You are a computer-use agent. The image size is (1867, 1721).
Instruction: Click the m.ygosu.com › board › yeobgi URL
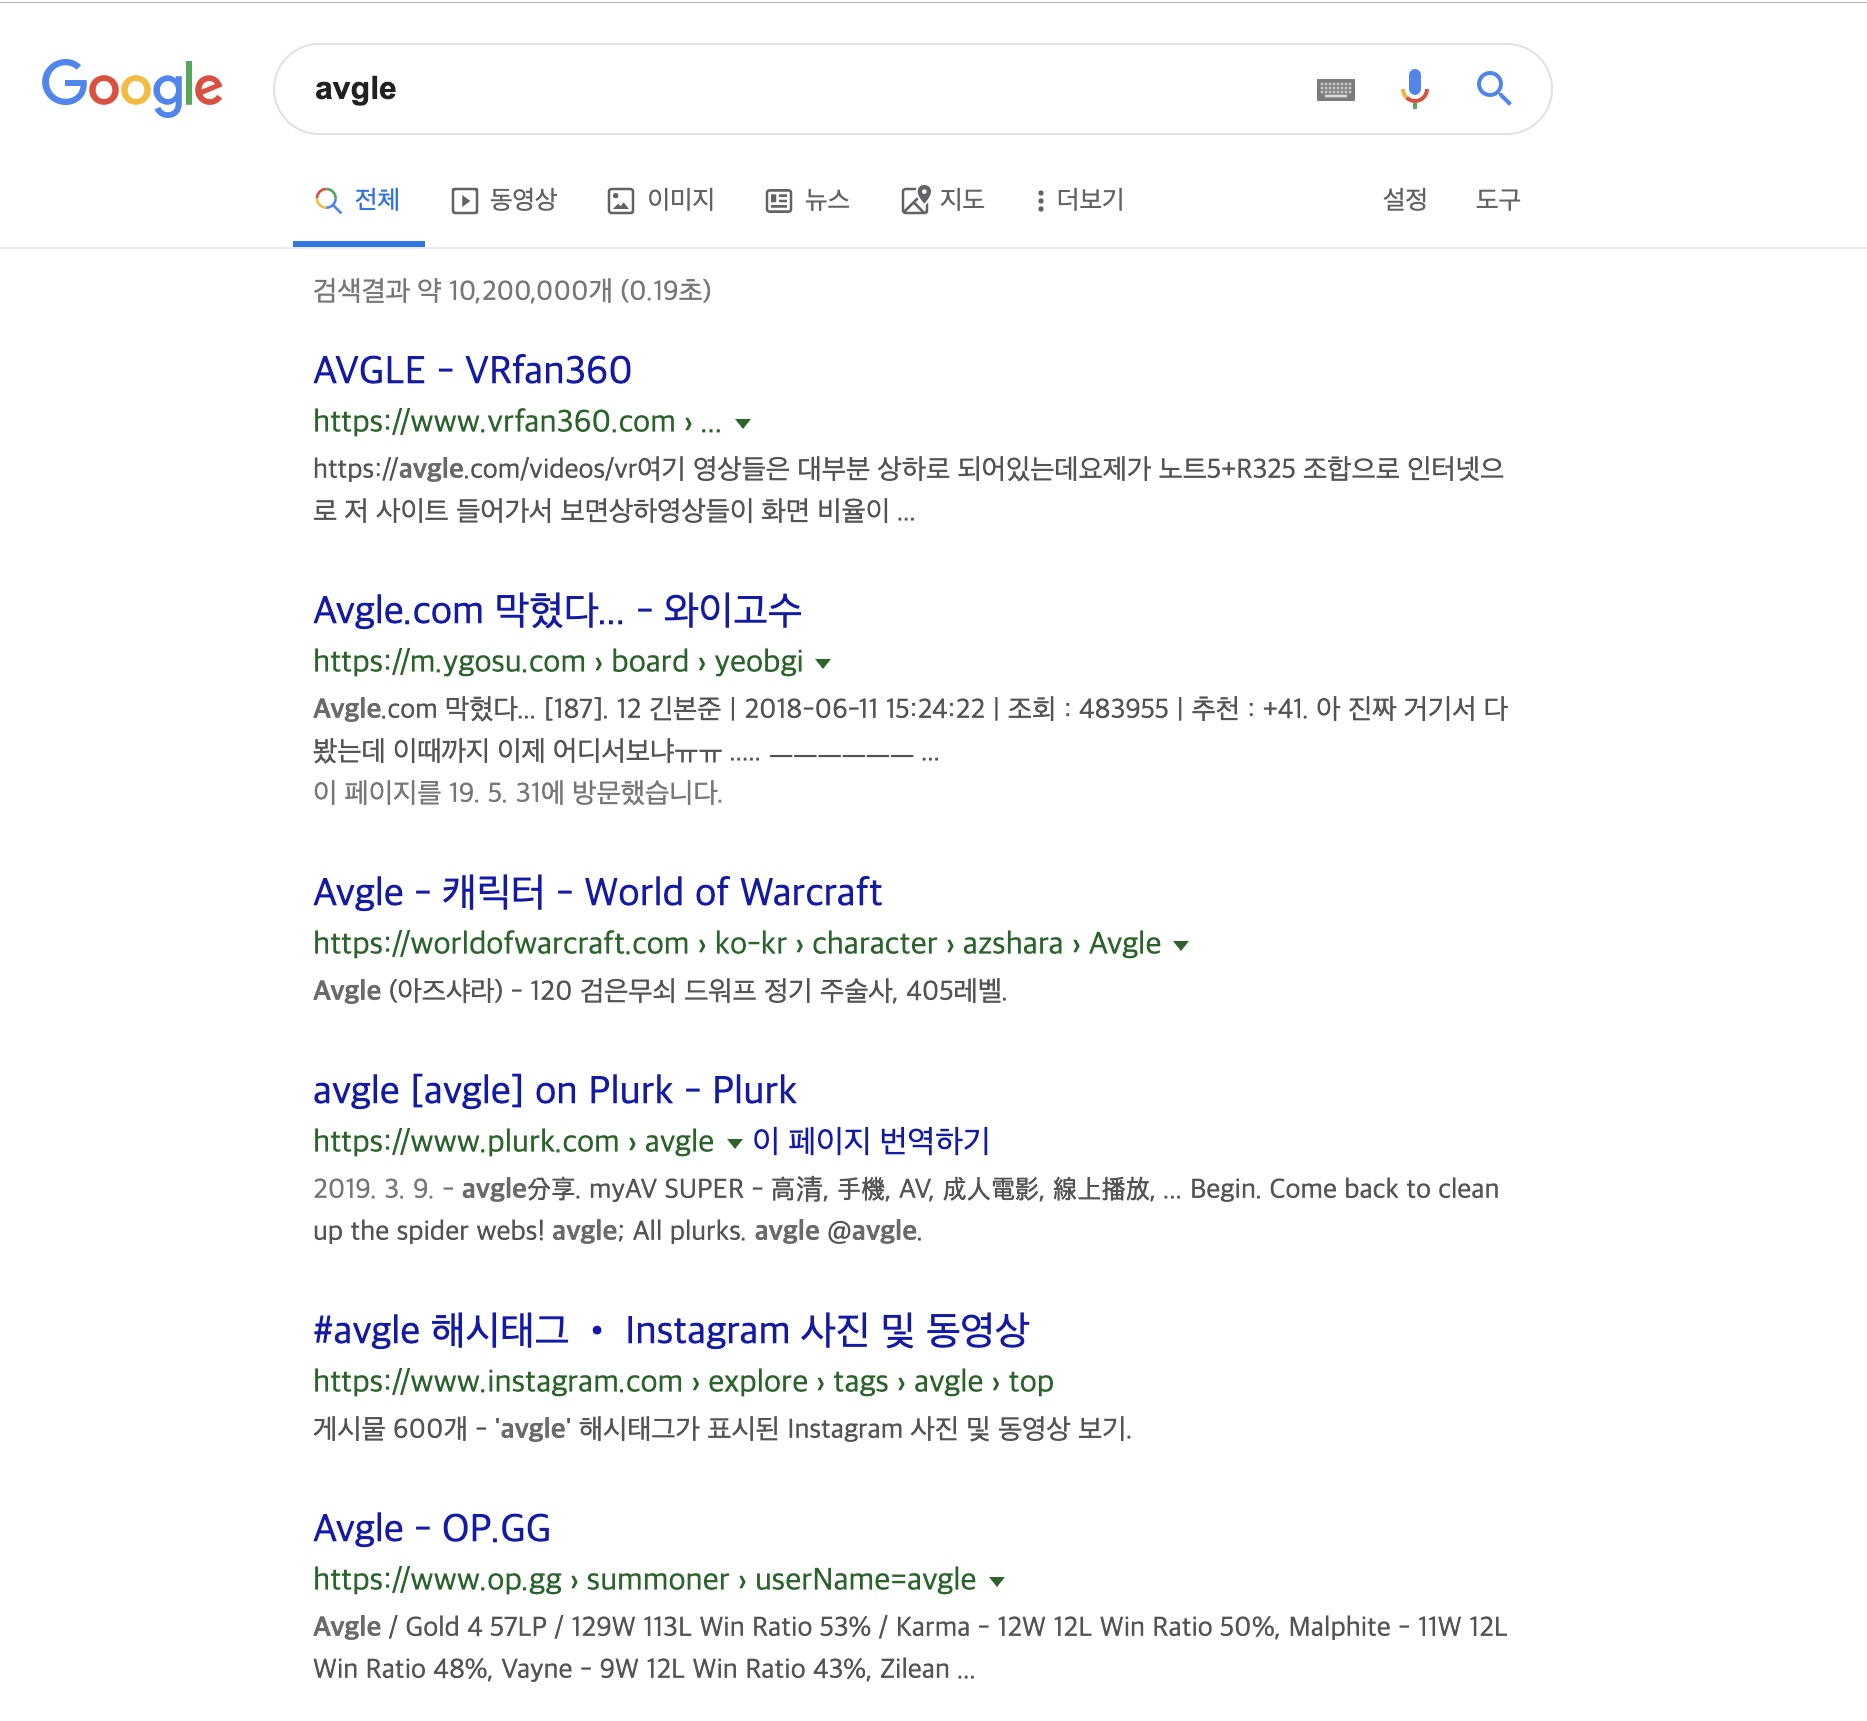(x=558, y=661)
